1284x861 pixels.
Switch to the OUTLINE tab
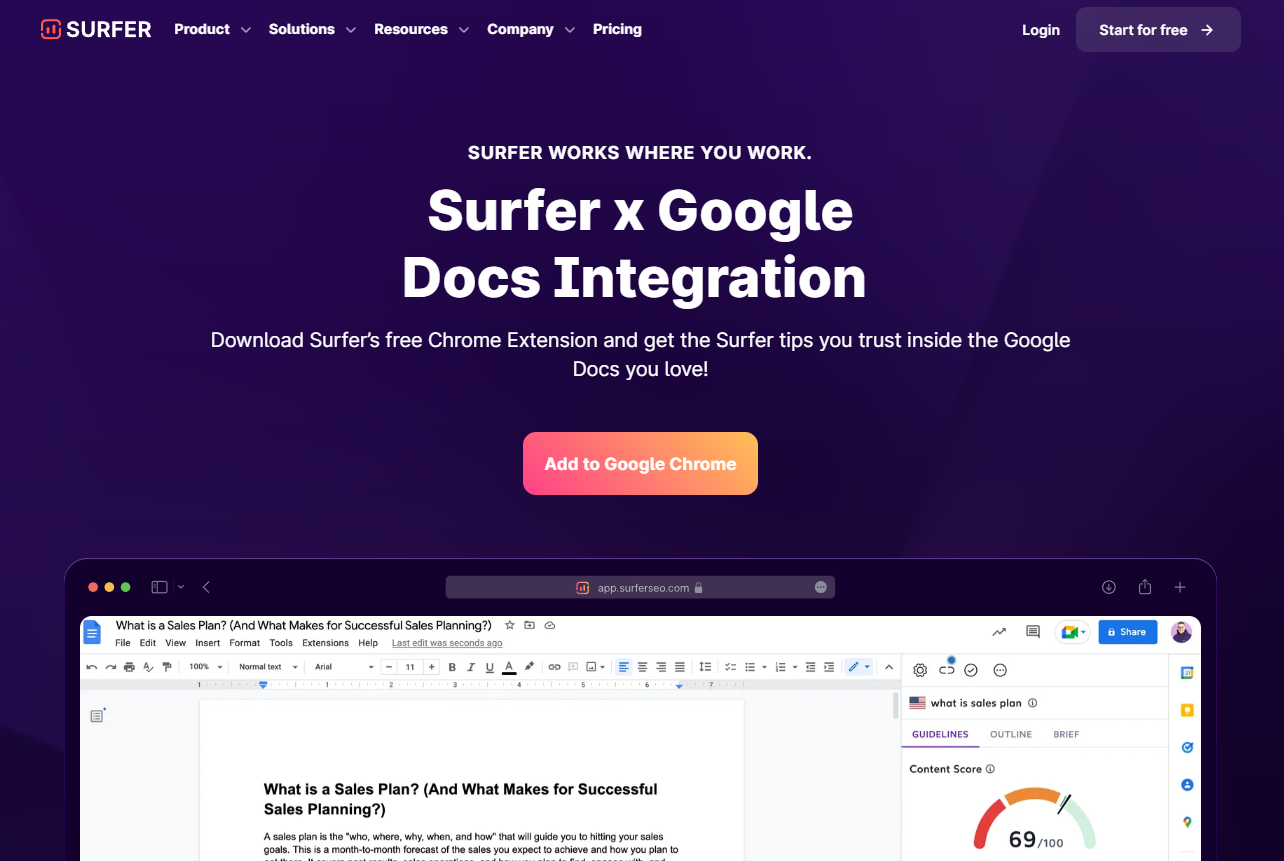(1011, 734)
